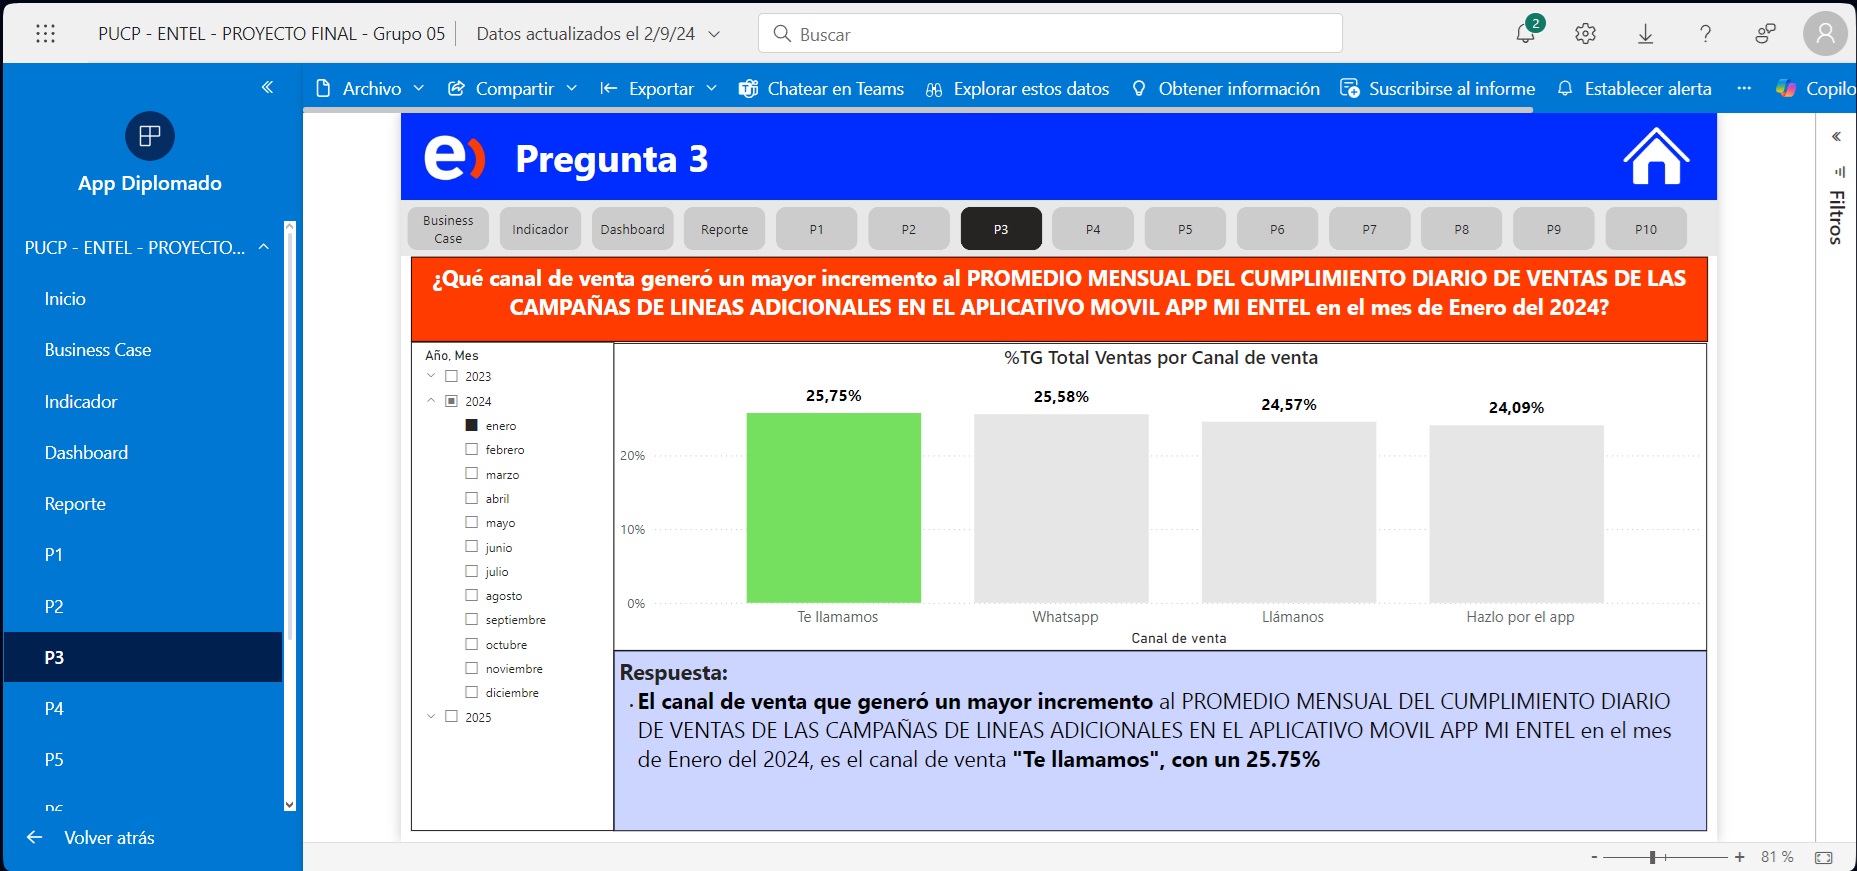Click Obtener información
This screenshot has width=1857, height=871.
pyautogui.click(x=1225, y=88)
